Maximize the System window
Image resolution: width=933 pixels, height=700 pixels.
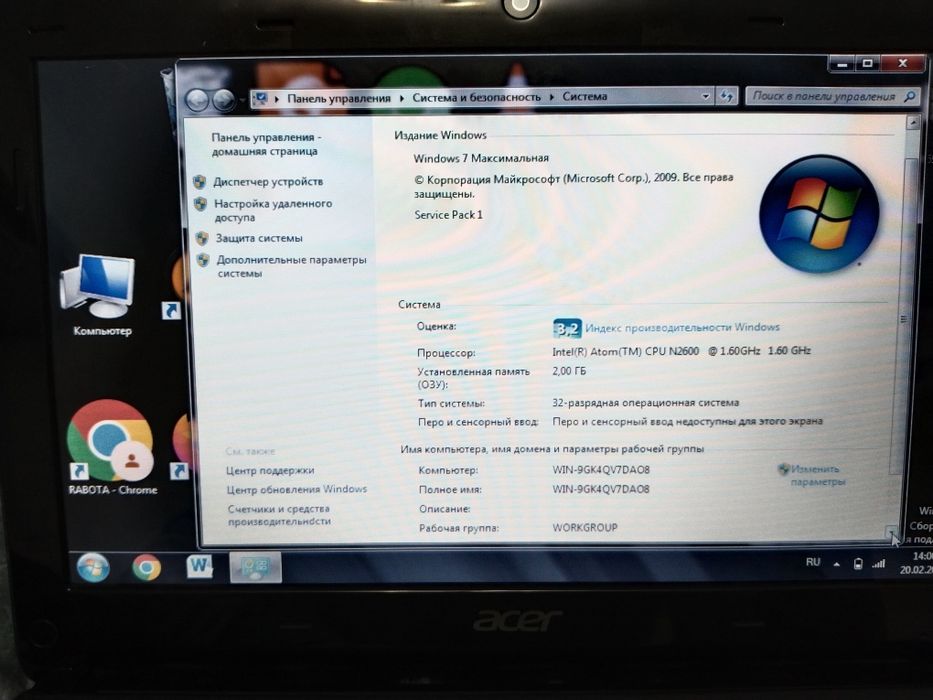click(x=868, y=63)
